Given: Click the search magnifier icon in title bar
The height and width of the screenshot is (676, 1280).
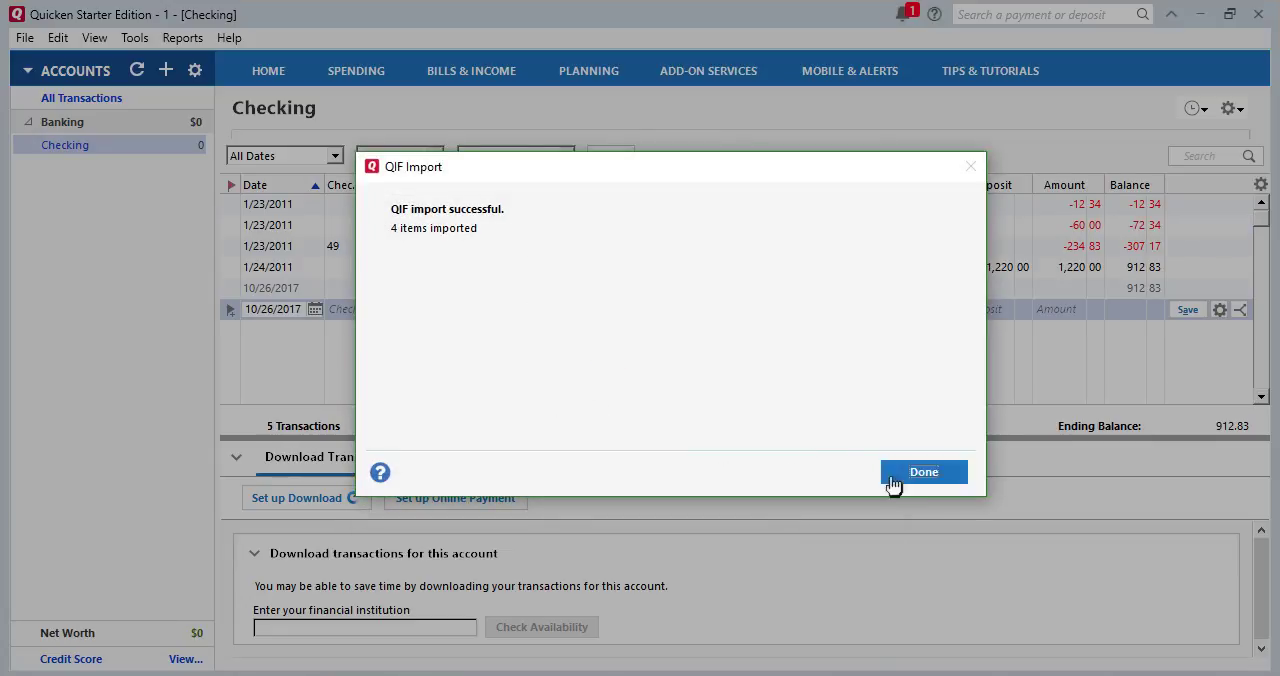Looking at the screenshot, I should point(1142,14).
